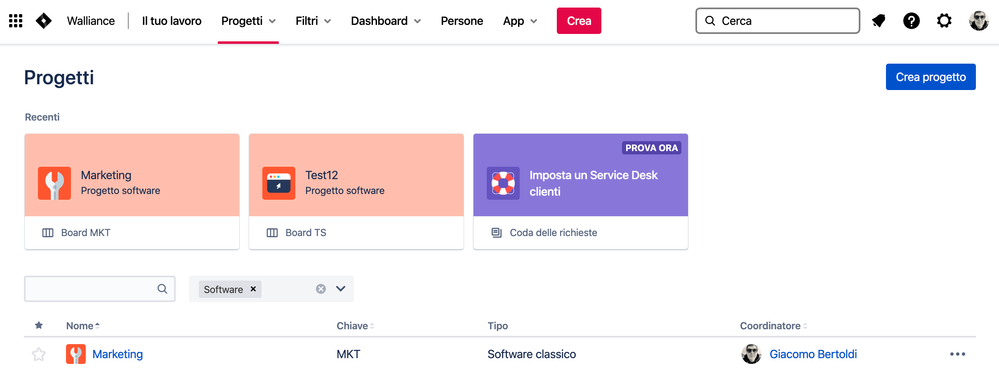
Task: Star the Marketing project as favorite
Action: [39, 354]
